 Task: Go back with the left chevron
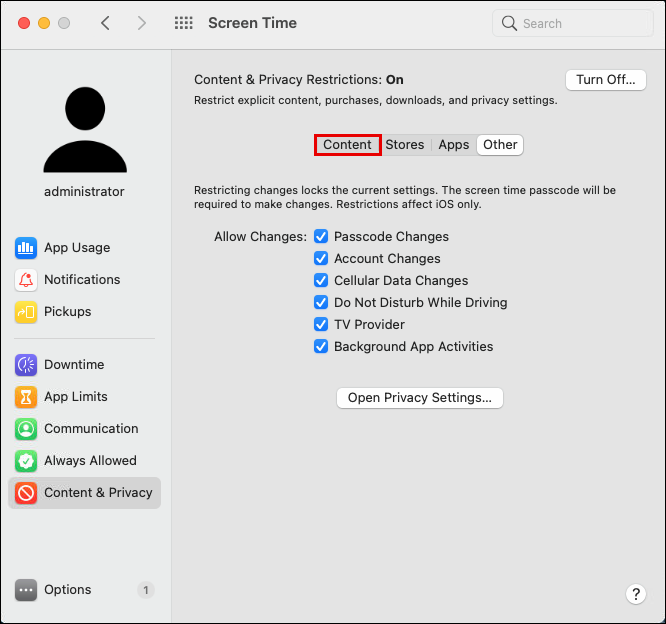pos(105,23)
